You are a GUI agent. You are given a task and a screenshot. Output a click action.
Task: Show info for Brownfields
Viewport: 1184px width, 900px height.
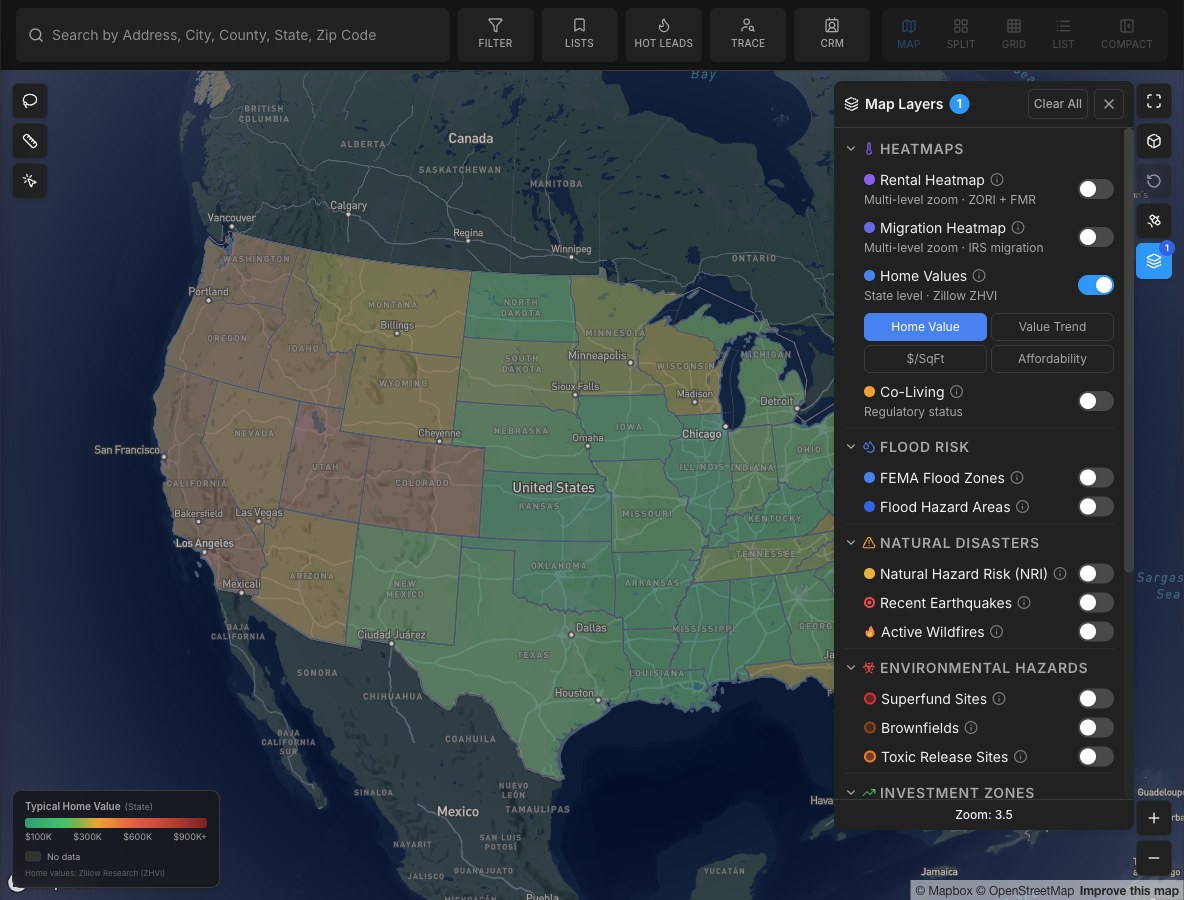[x=971, y=727]
